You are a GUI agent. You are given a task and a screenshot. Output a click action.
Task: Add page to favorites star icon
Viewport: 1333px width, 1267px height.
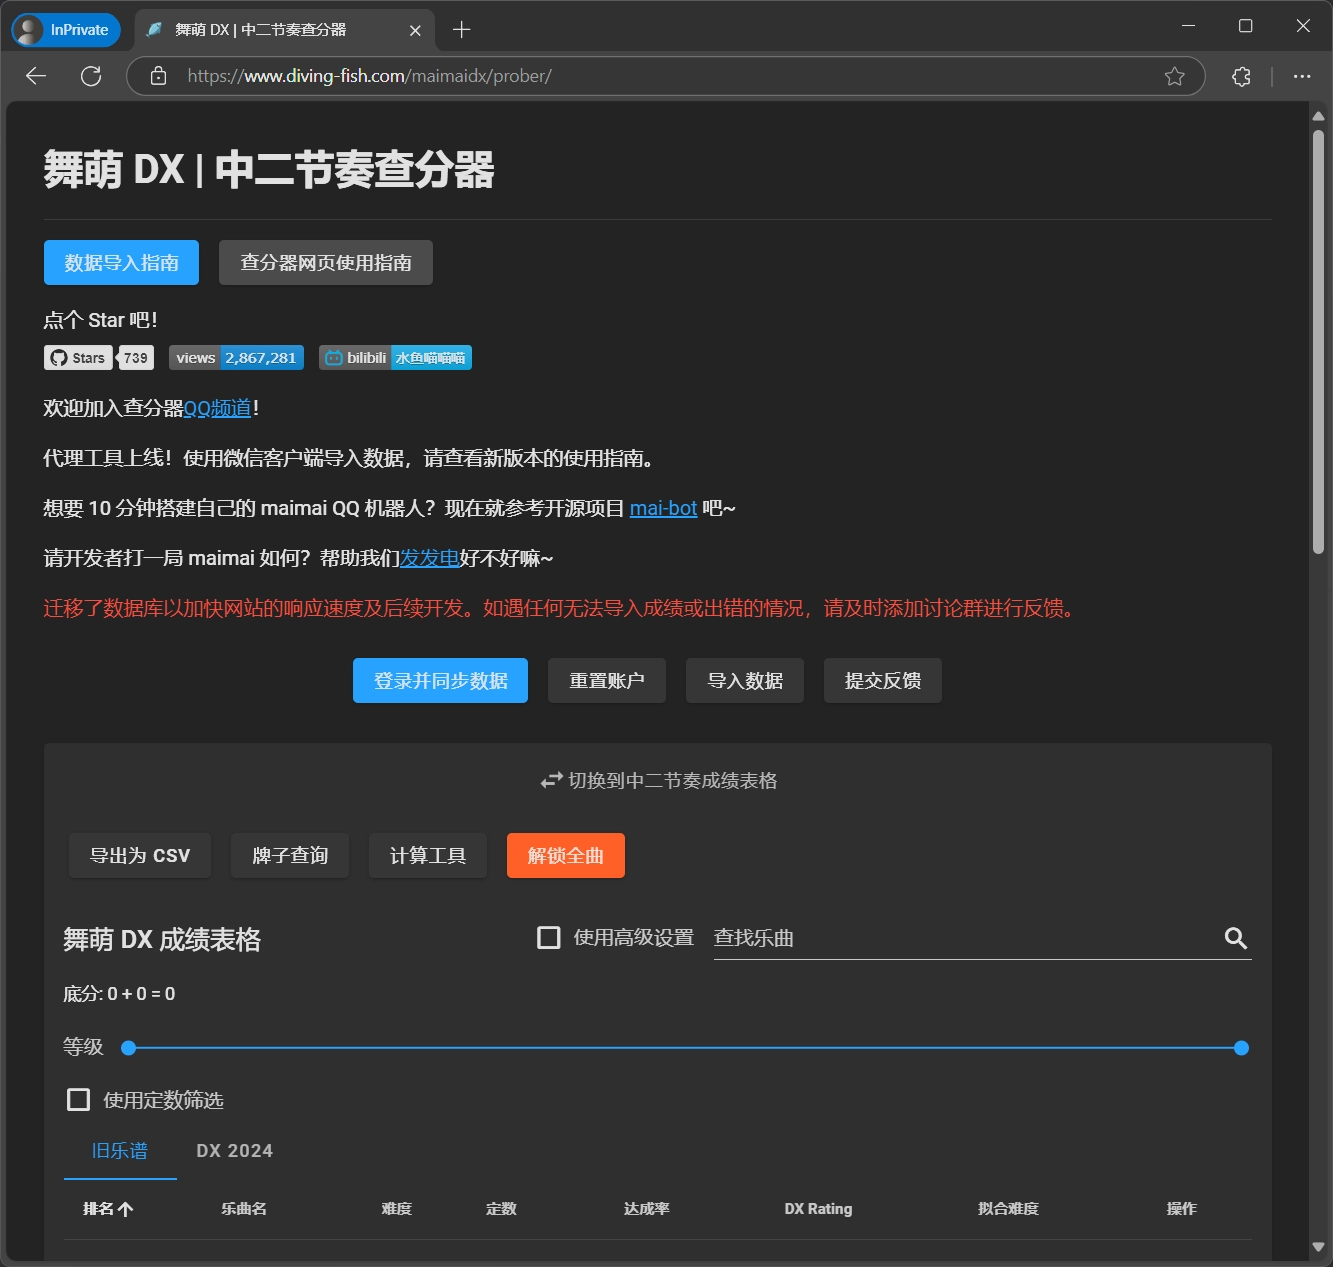[x=1174, y=76]
